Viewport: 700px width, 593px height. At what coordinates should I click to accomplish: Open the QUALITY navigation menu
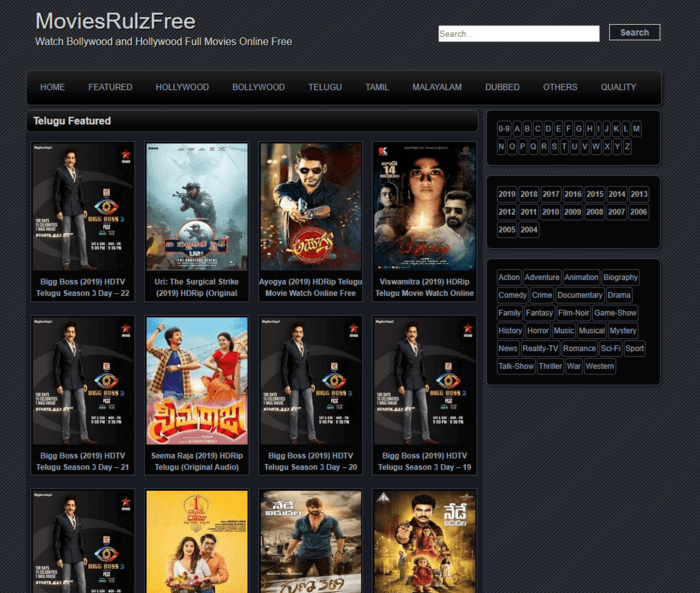(618, 87)
